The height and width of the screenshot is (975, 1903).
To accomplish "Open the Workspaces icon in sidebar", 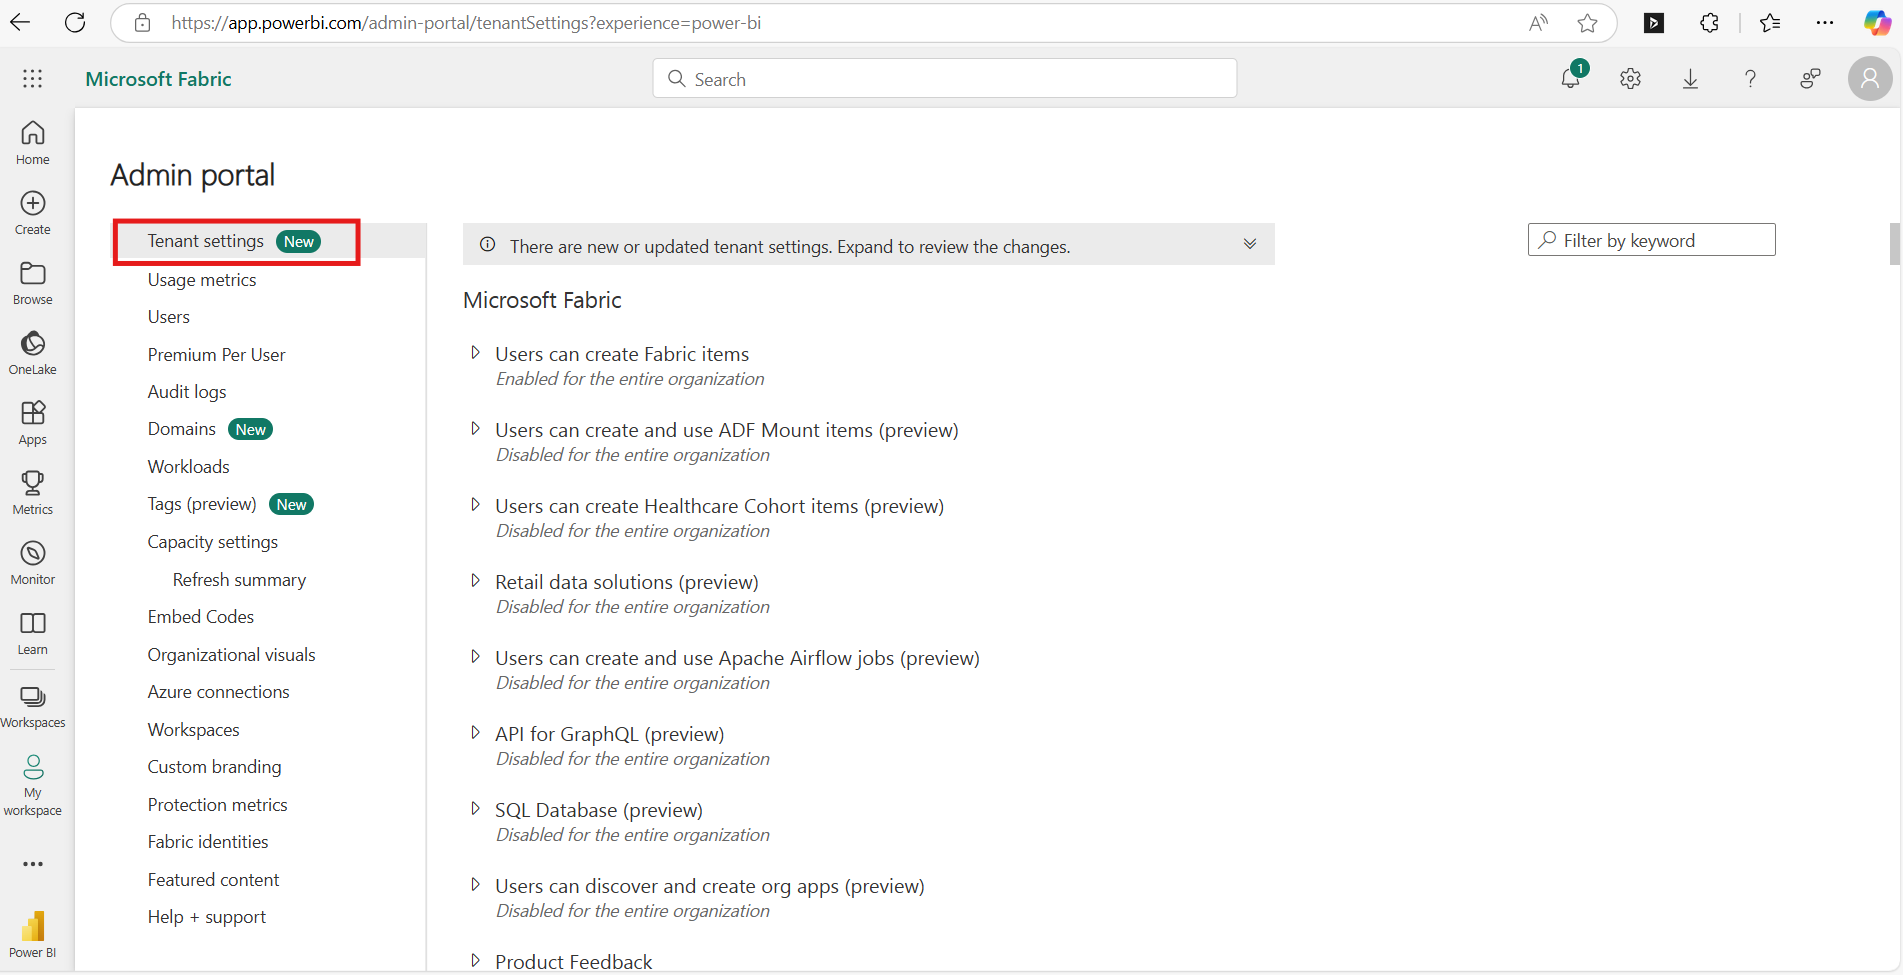I will (x=33, y=698).
